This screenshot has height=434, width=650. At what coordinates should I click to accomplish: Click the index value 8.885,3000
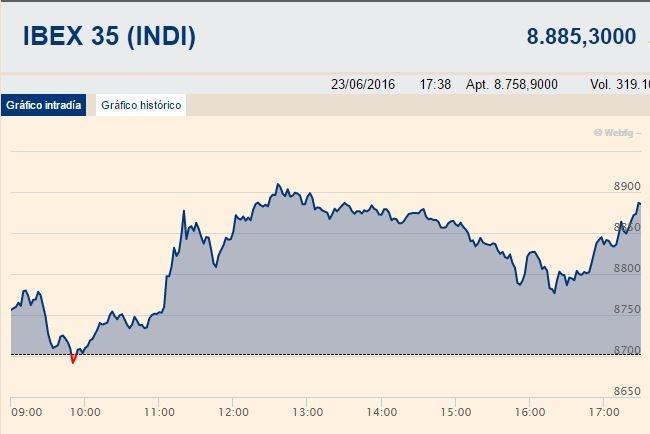[581, 36]
